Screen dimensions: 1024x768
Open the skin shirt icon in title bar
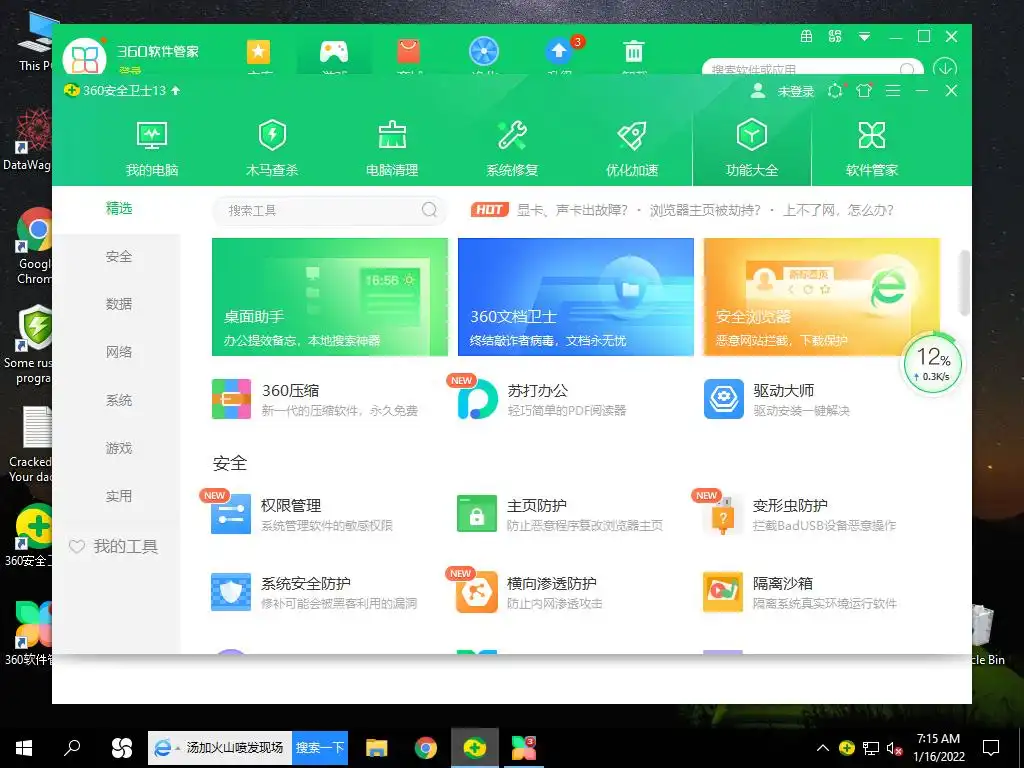point(864,91)
